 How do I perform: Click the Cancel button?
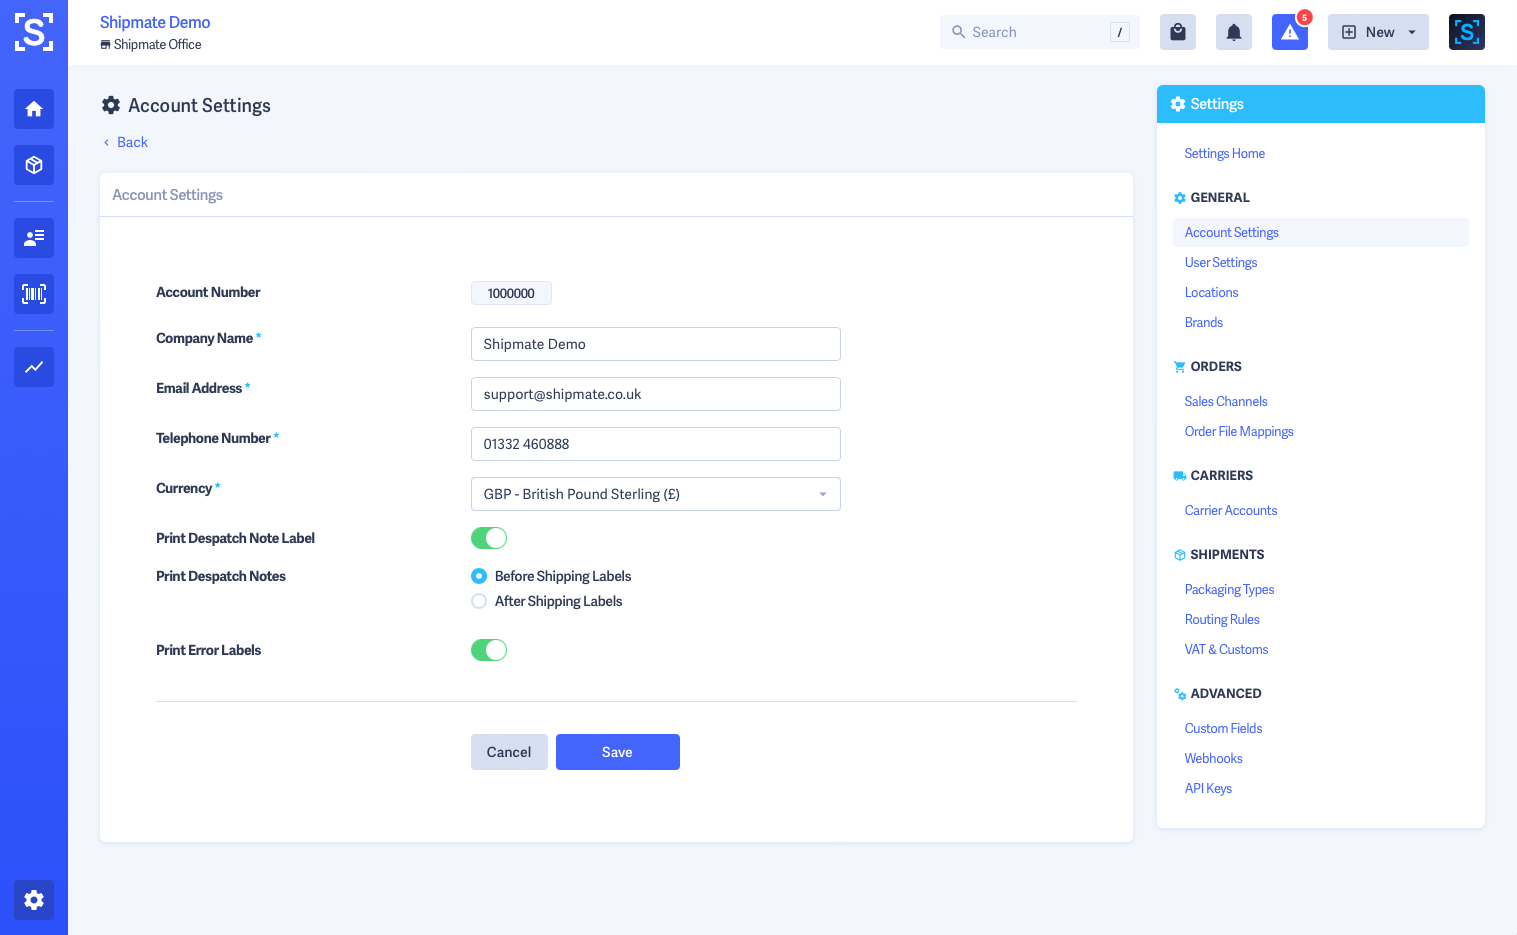tap(509, 752)
